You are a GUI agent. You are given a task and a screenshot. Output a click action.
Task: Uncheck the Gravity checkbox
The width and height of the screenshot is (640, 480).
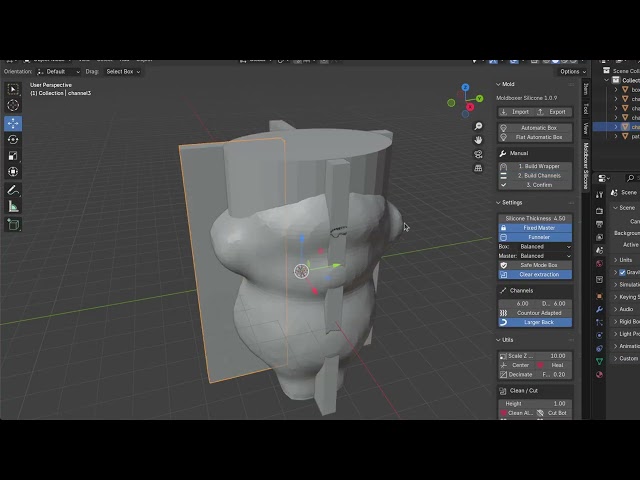tap(622, 272)
